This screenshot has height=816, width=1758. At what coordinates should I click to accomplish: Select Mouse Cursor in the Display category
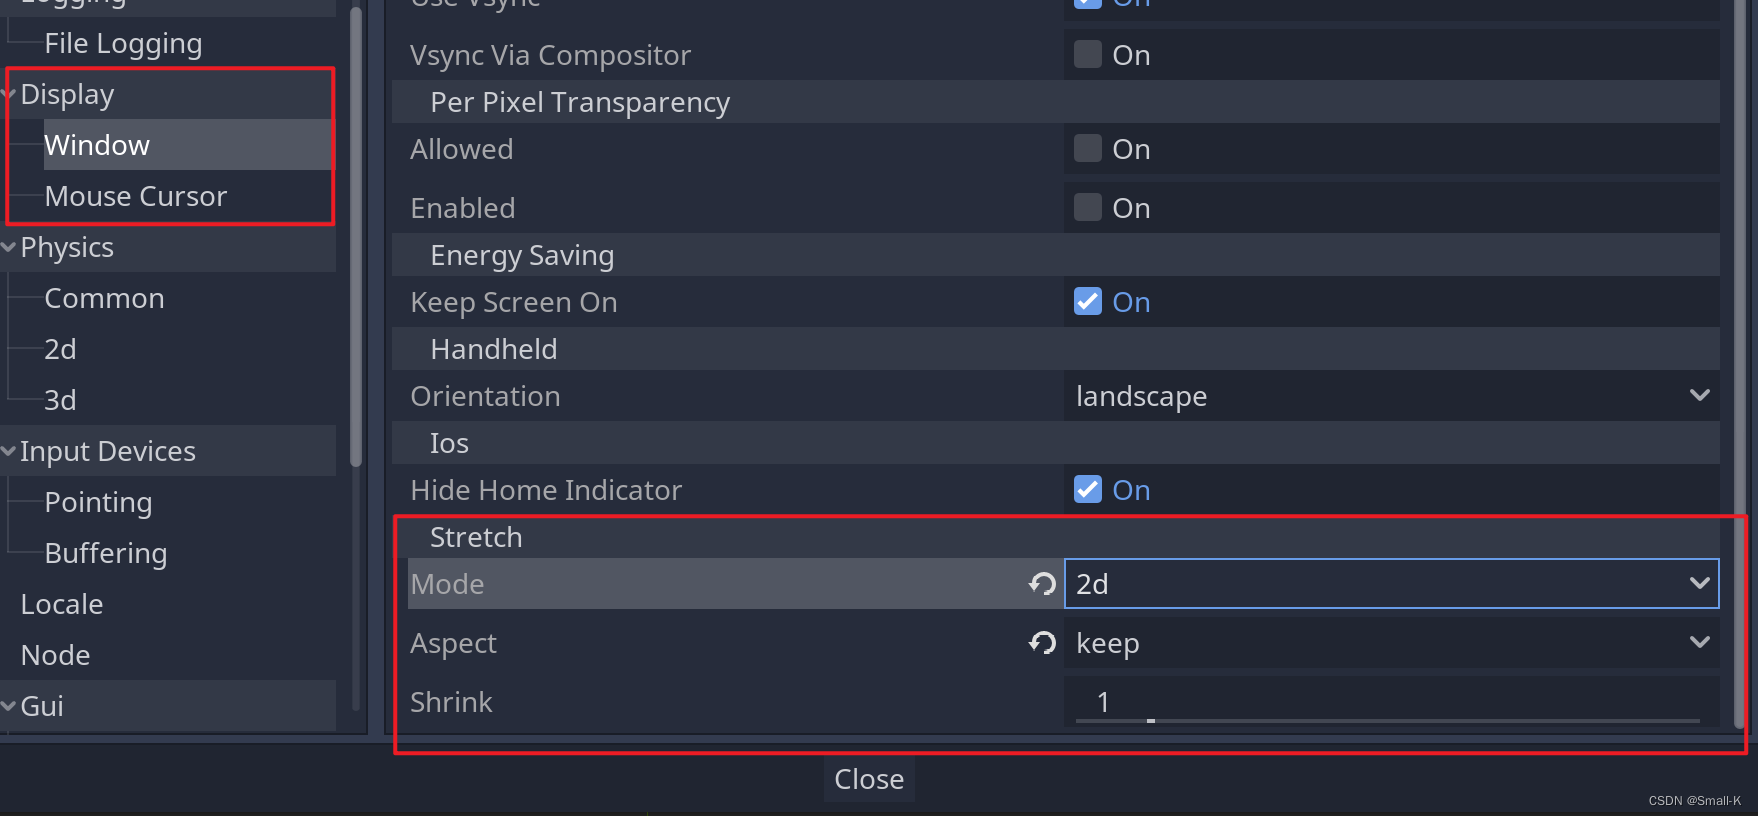136,196
